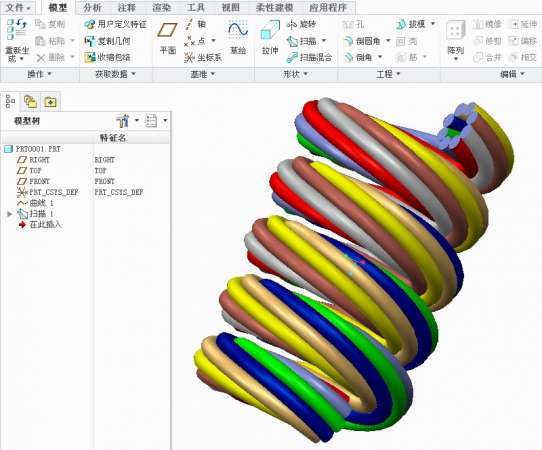Viewport: 542px width, 450px height.
Task: Create a datum 平面 (Plane)
Action: 168,37
